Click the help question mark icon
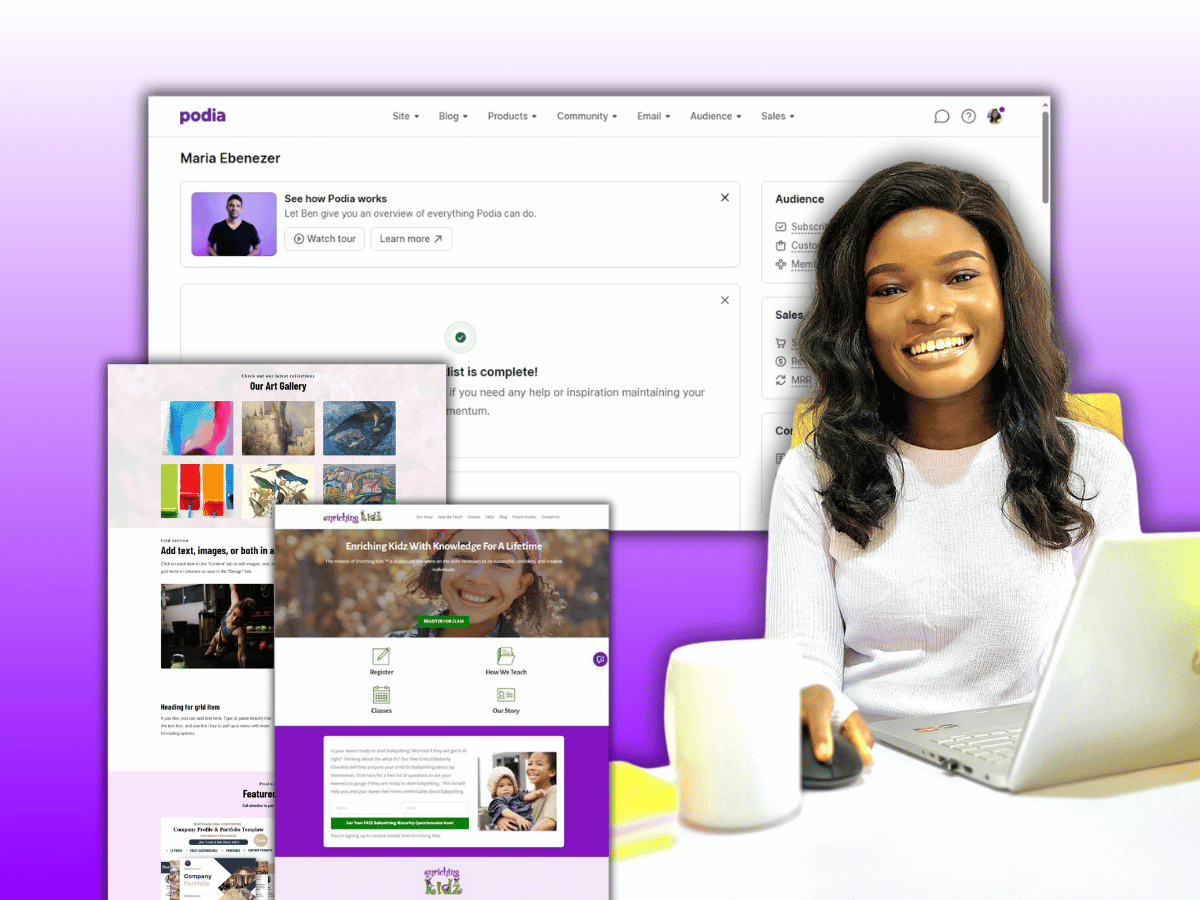The width and height of the screenshot is (1200, 900). (x=968, y=116)
